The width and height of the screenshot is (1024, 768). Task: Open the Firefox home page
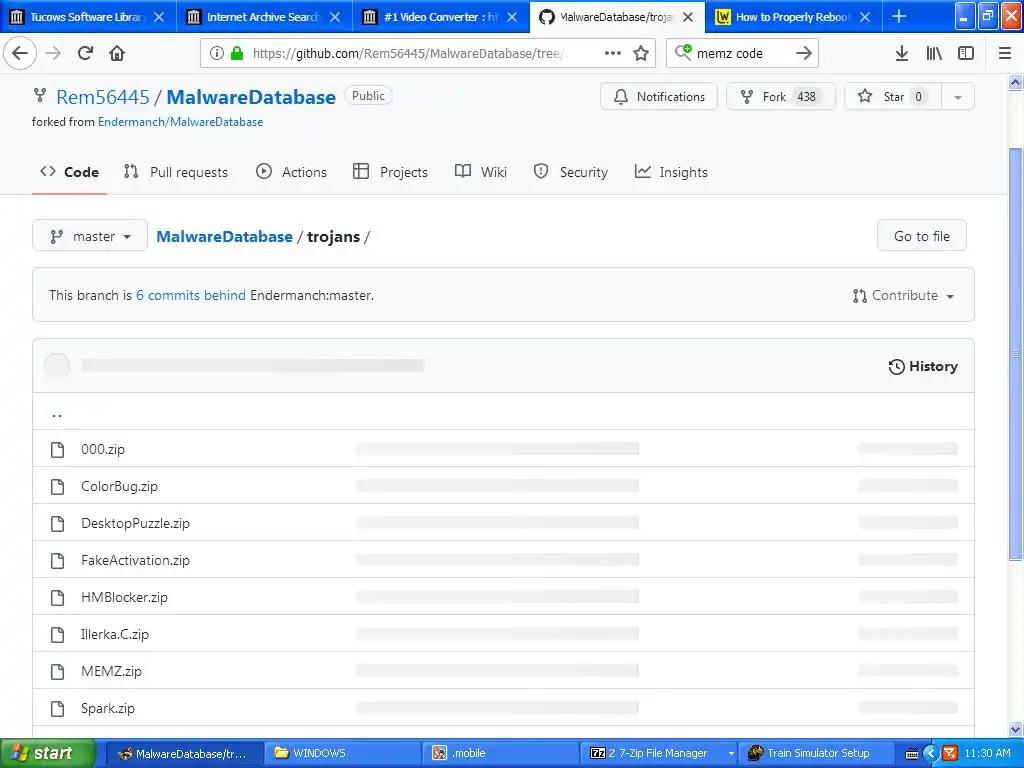[117, 53]
